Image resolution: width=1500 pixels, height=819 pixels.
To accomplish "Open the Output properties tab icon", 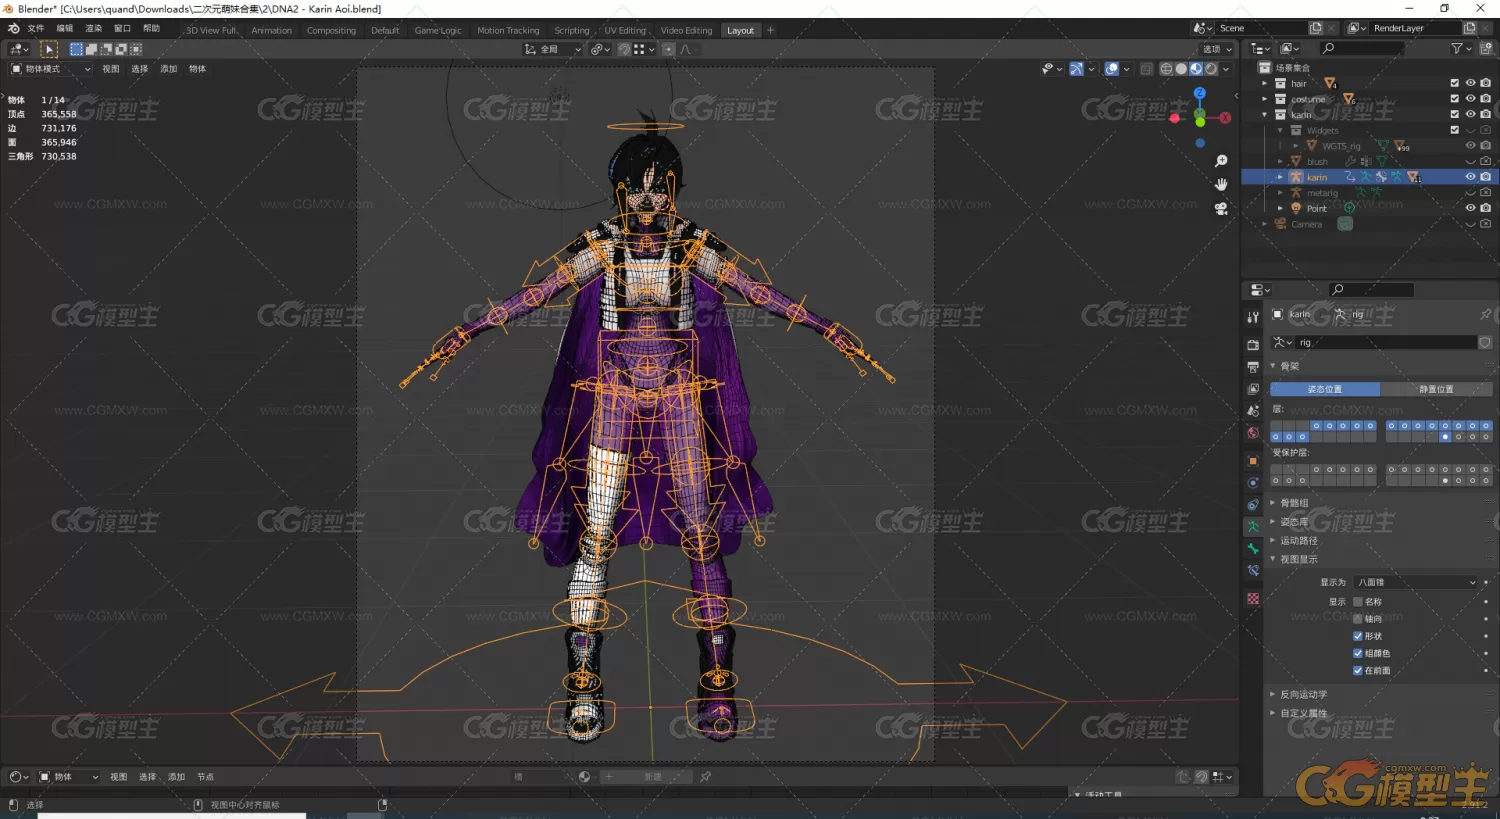I will [x=1253, y=367].
